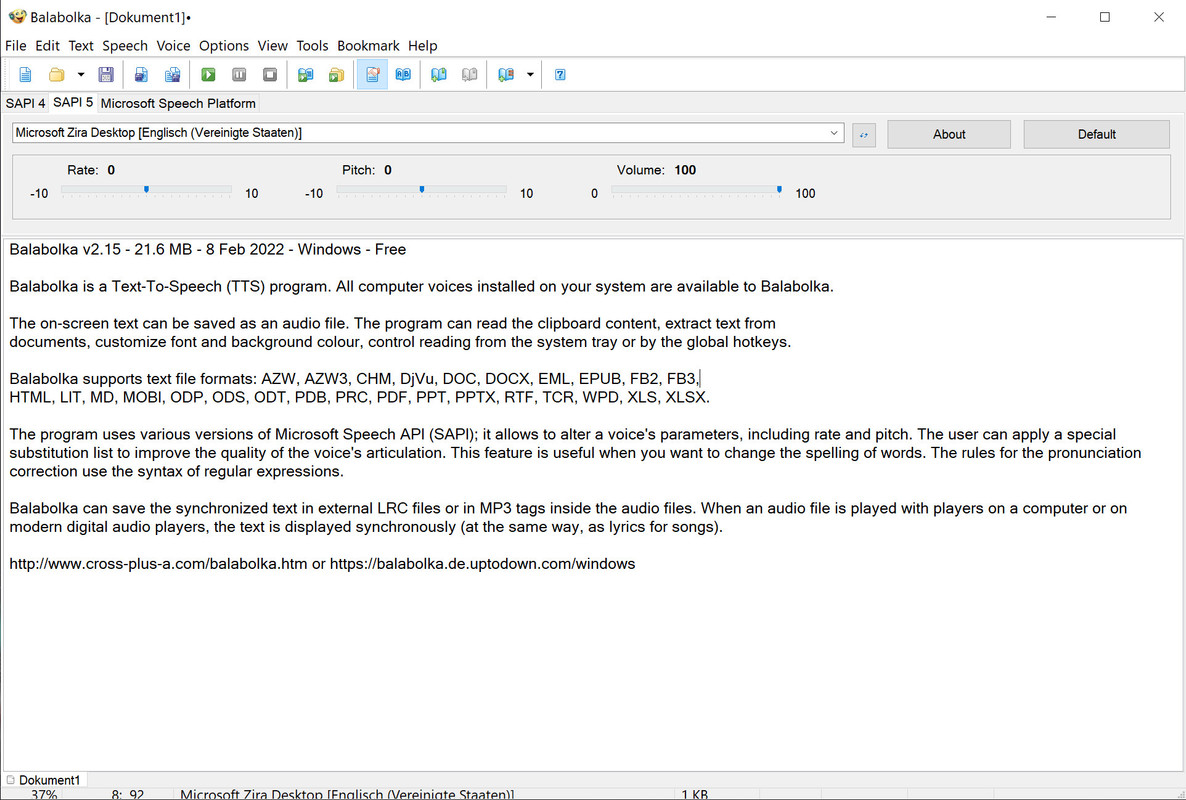The height and width of the screenshot is (800, 1186).
Task: Open the Text menu
Action: tap(81, 45)
